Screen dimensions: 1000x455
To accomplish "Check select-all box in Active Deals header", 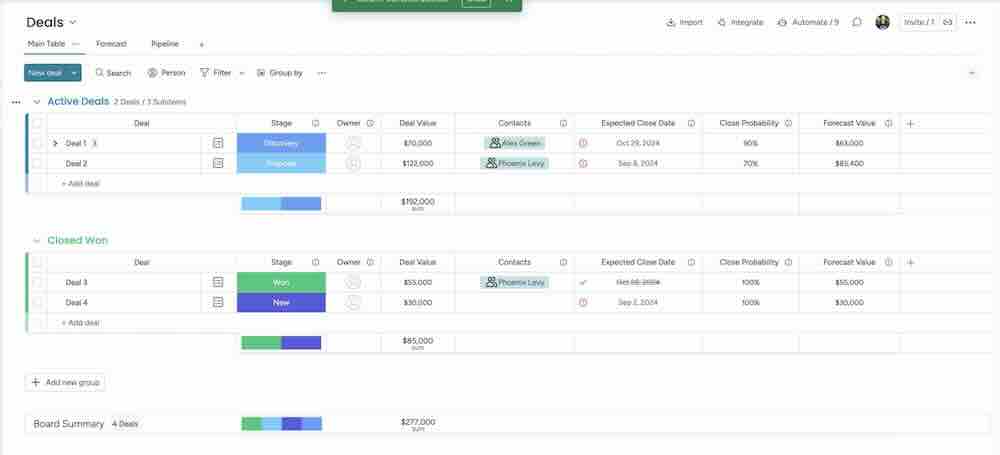I will click(x=37, y=123).
